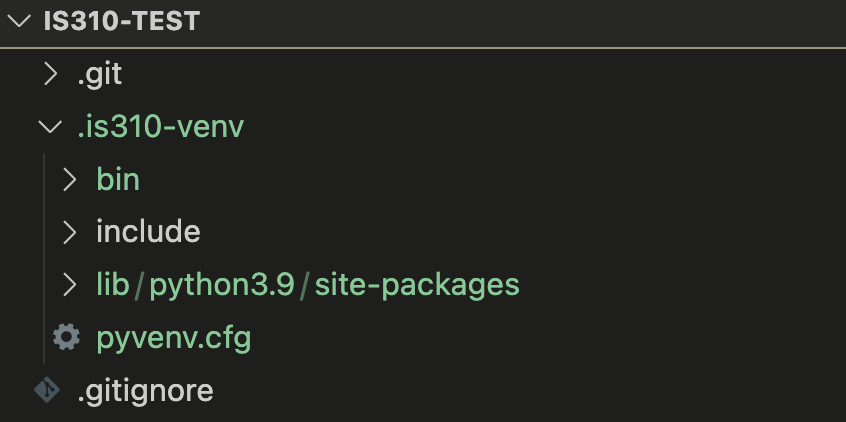Select the .is310-venv folder label
Viewport: 846px width, 422px height.
click(160, 127)
